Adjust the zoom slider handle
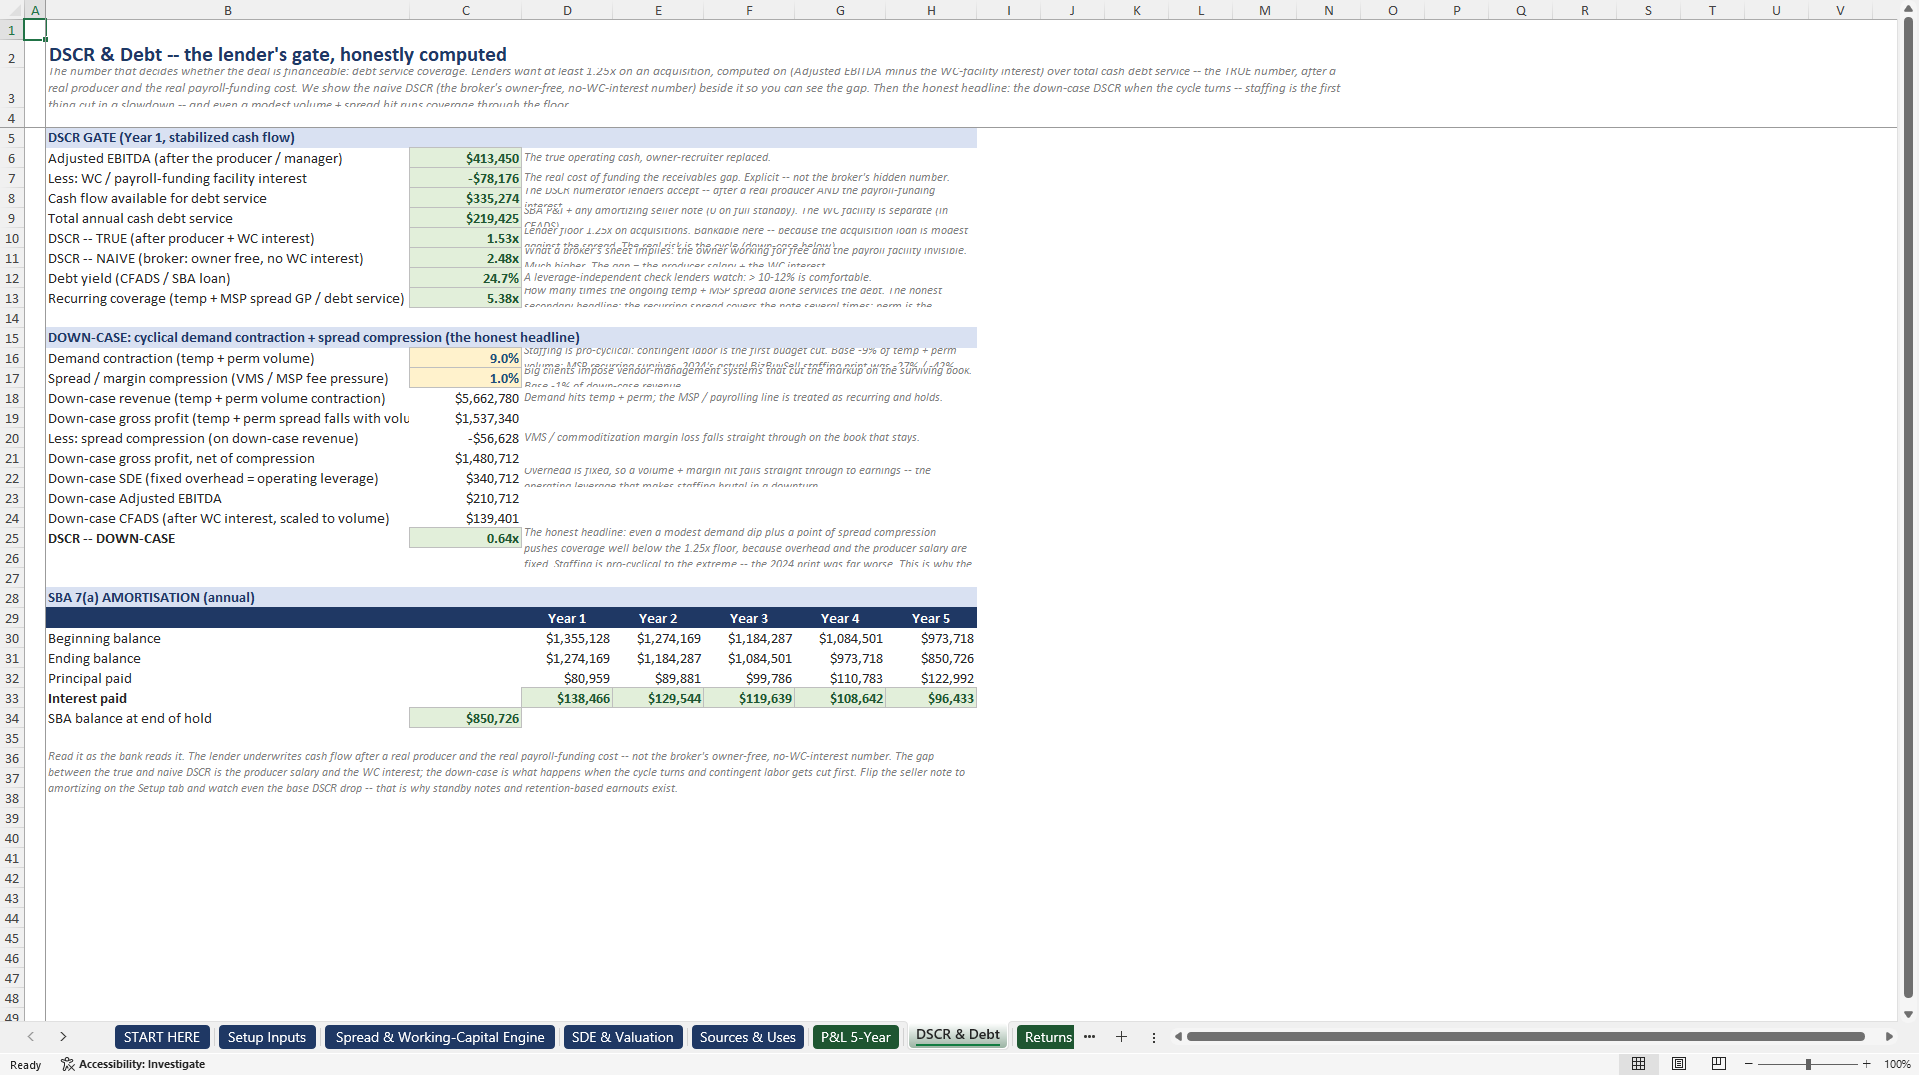Screen dimensions: 1919x1075 1808,1064
